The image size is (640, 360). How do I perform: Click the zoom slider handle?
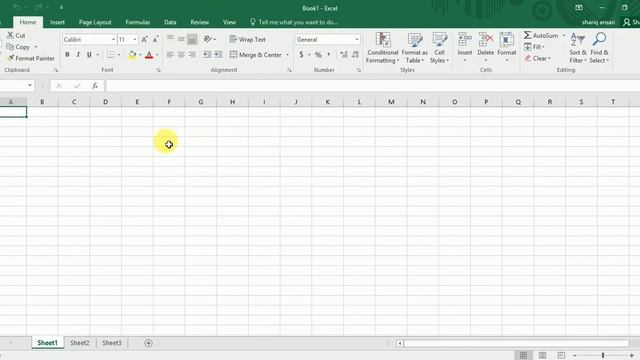603,356
